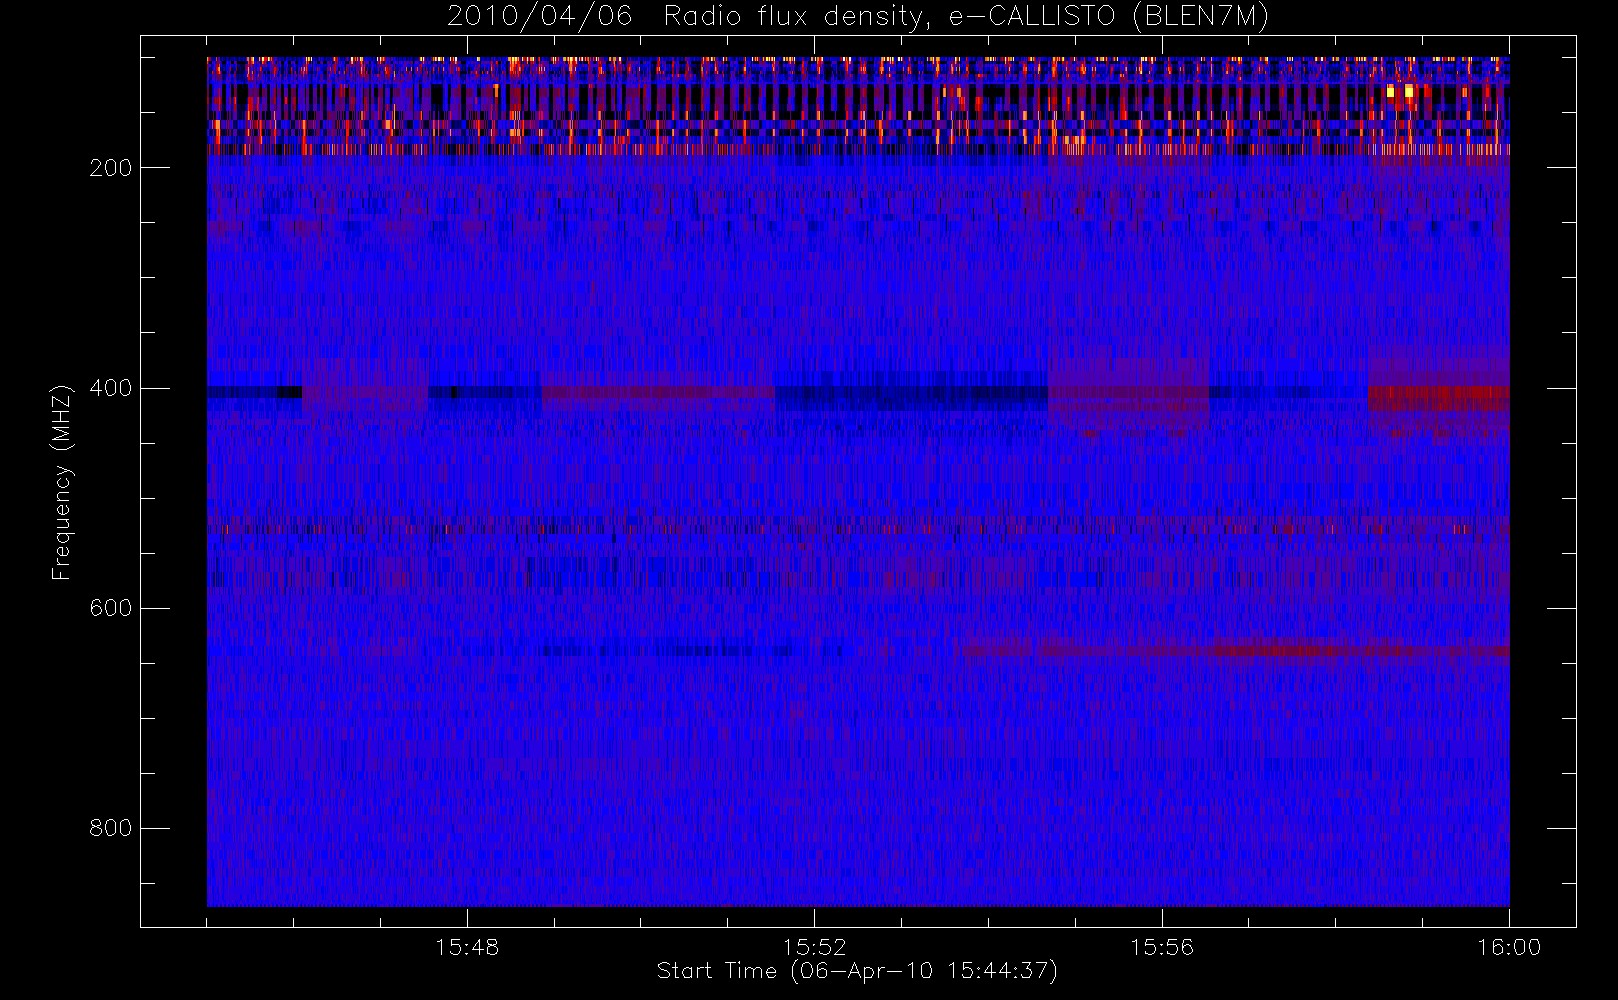
Task: Select the 'Frequency (MHZ)' axis label
Action: click(62, 482)
